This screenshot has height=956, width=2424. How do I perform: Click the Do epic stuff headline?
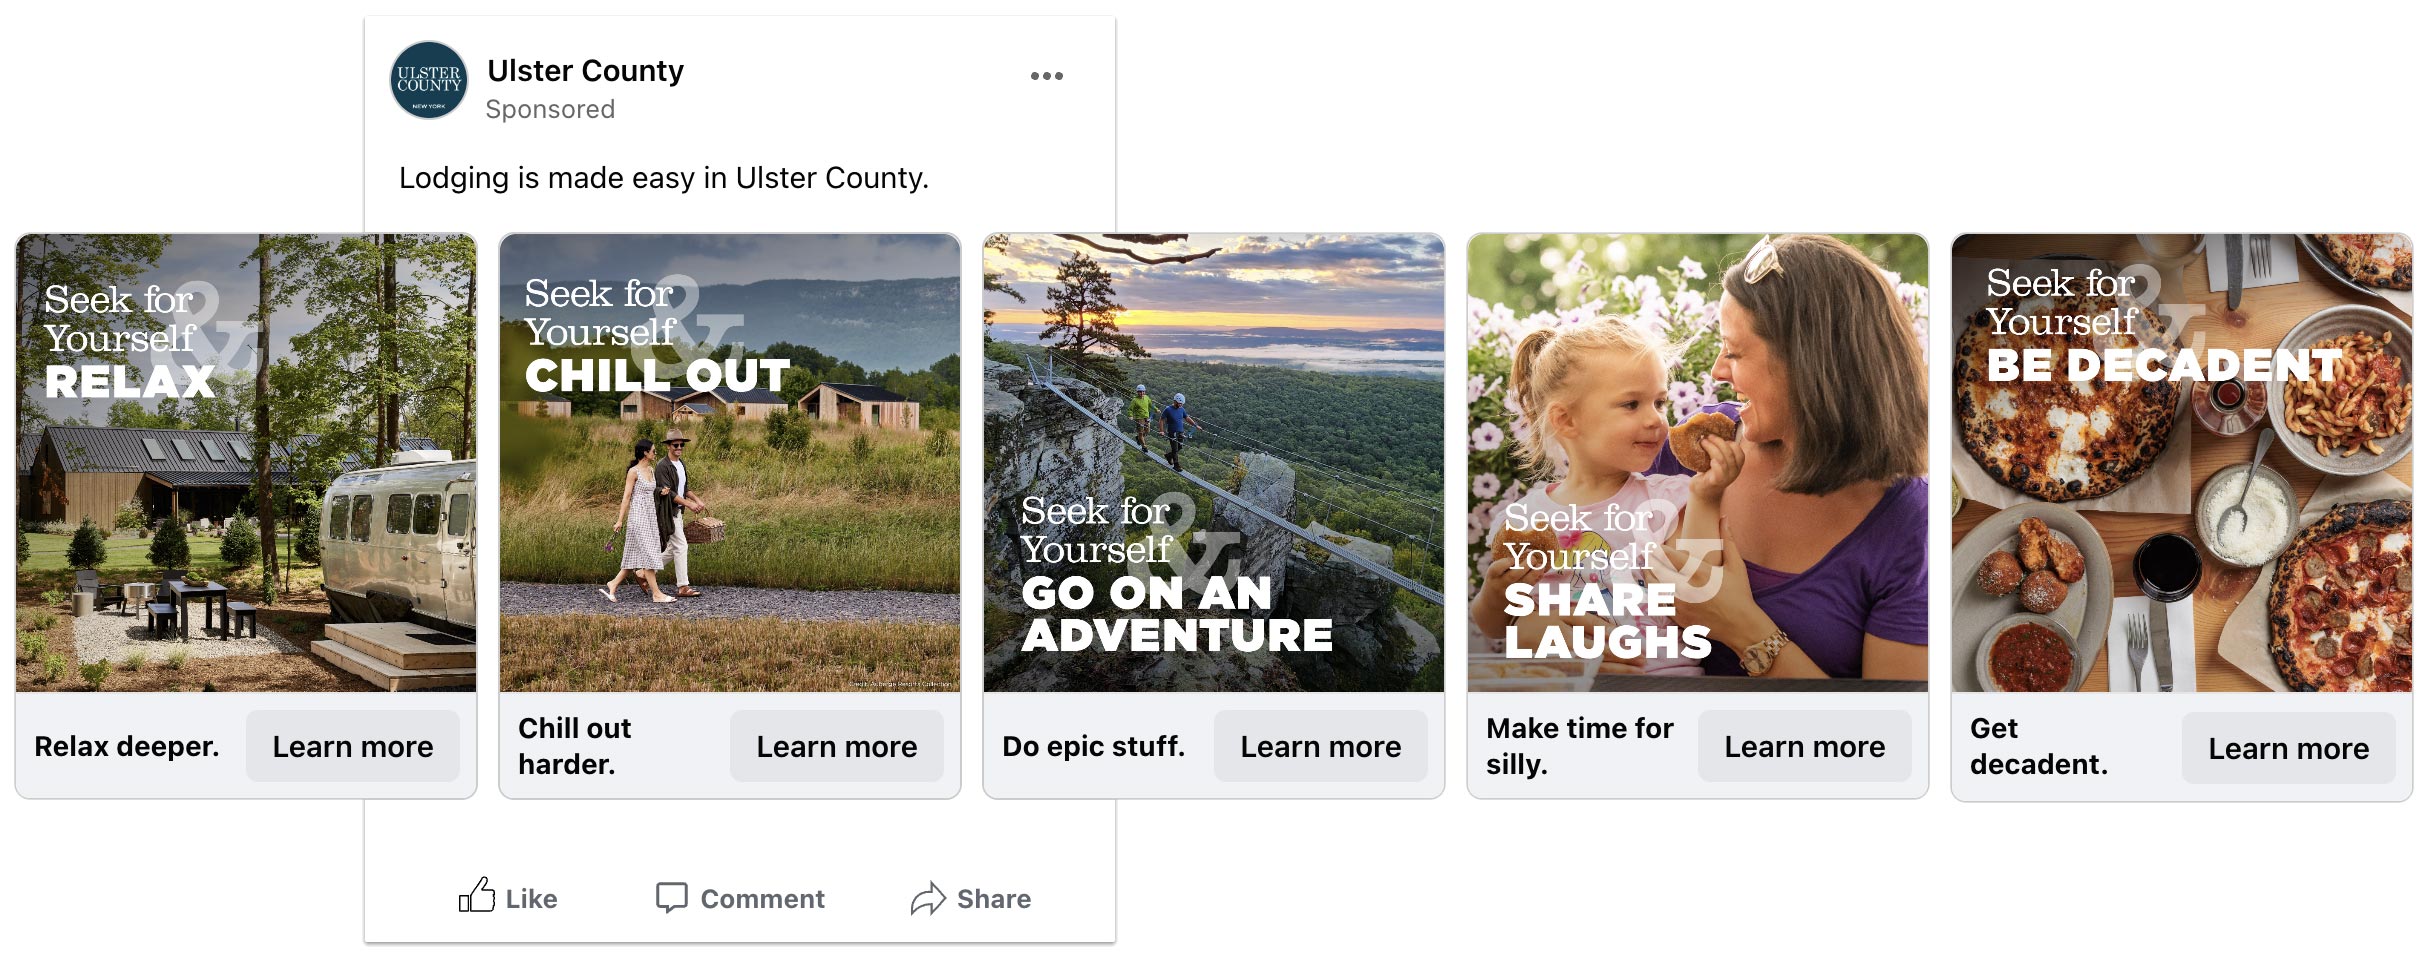1093,747
